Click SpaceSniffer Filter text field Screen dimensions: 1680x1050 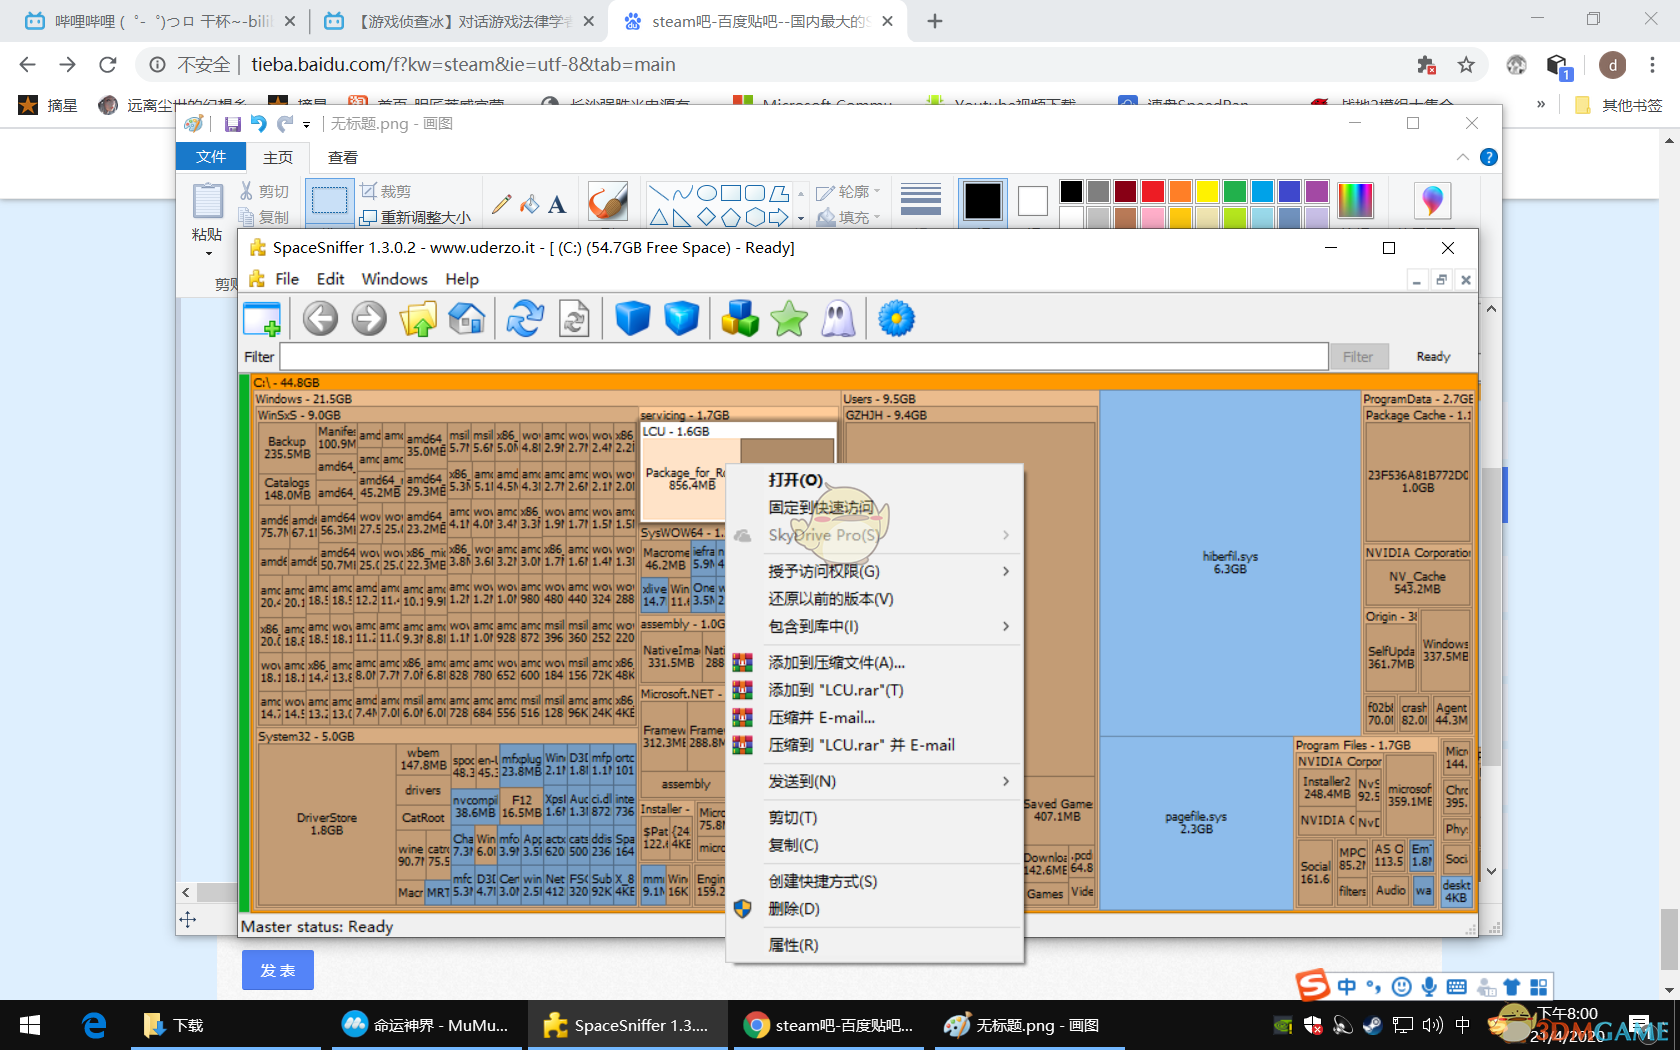pyautogui.click(x=804, y=356)
